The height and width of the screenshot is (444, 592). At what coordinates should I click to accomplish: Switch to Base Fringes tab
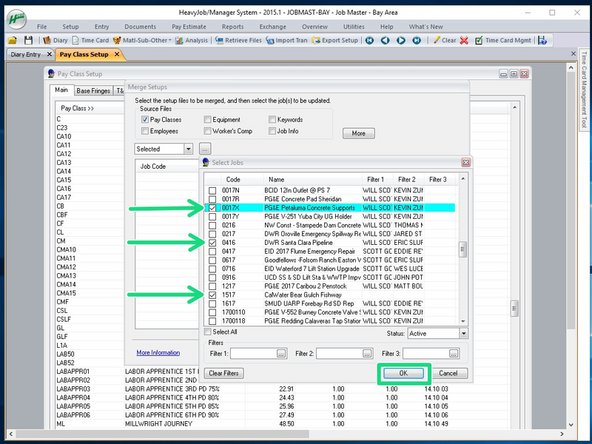(93, 91)
